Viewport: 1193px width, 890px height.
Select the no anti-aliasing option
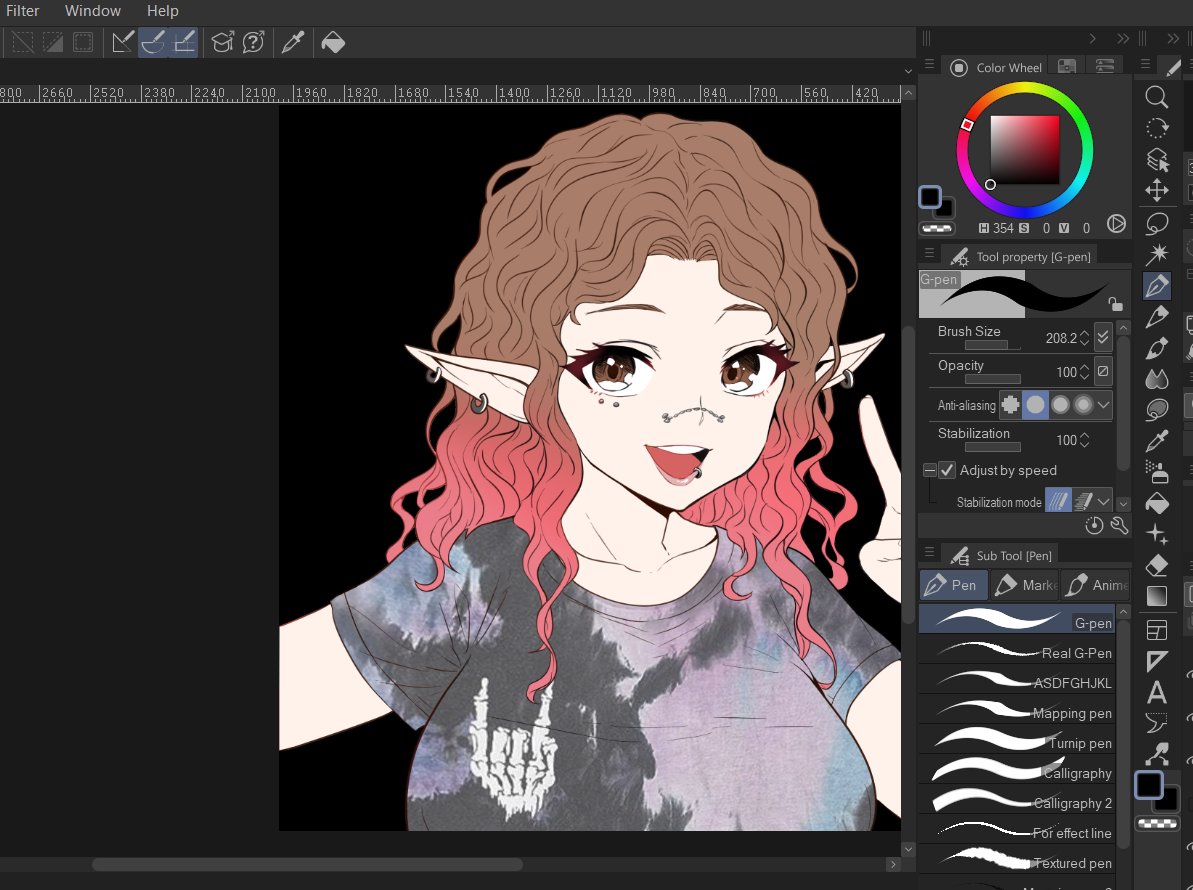(x=1010, y=405)
